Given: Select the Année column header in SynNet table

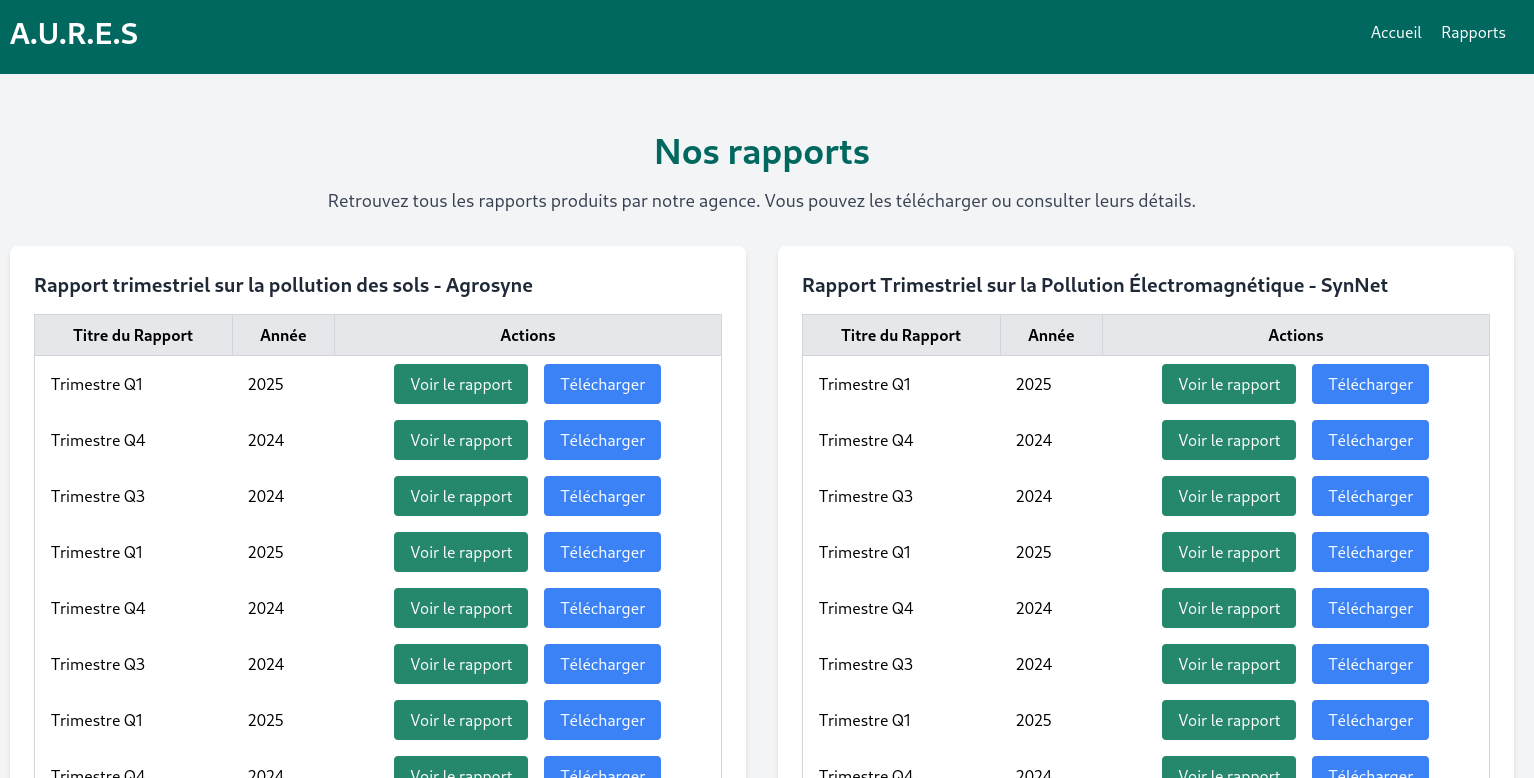Looking at the screenshot, I should pos(1051,335).
